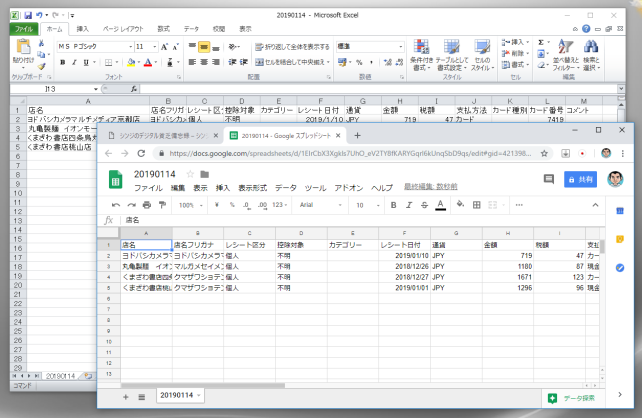
Task: Click Excel Sort and Filter icon
Action: (565, 47)
